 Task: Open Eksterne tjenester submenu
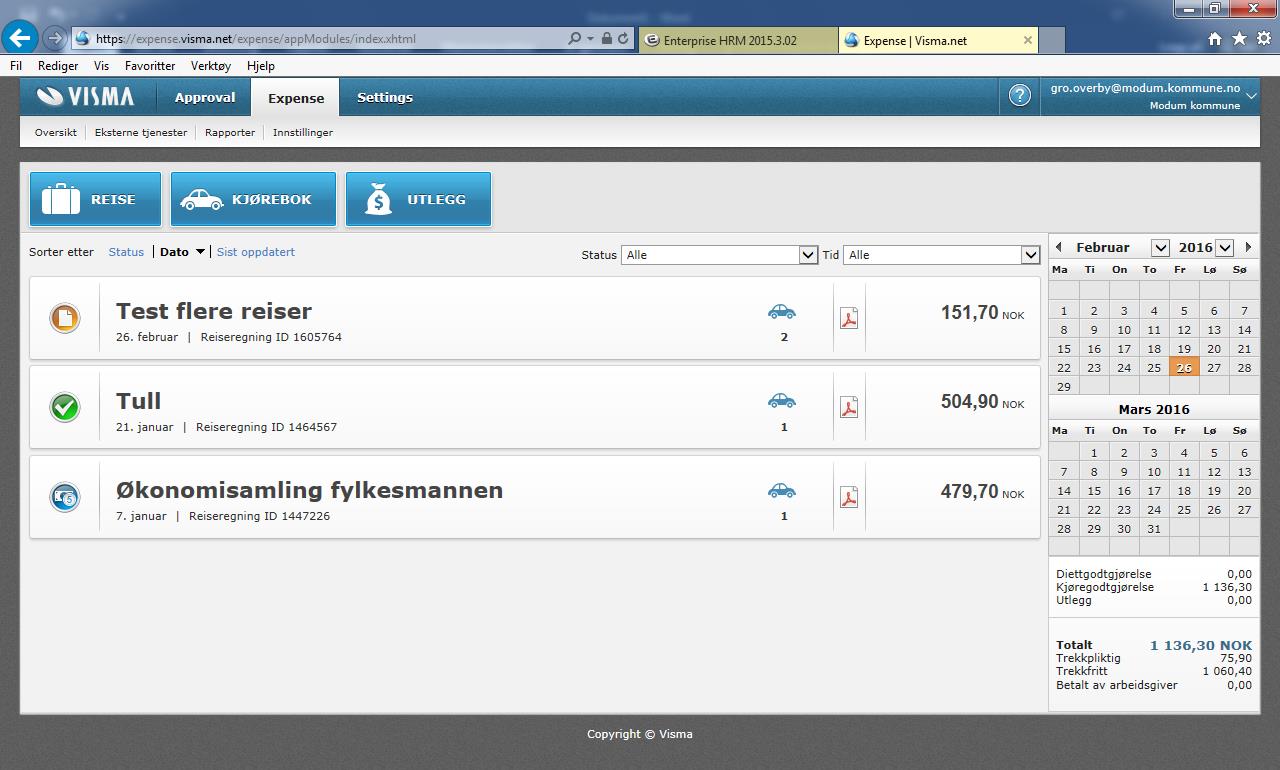pyautogui.click(x=141, y=132)
